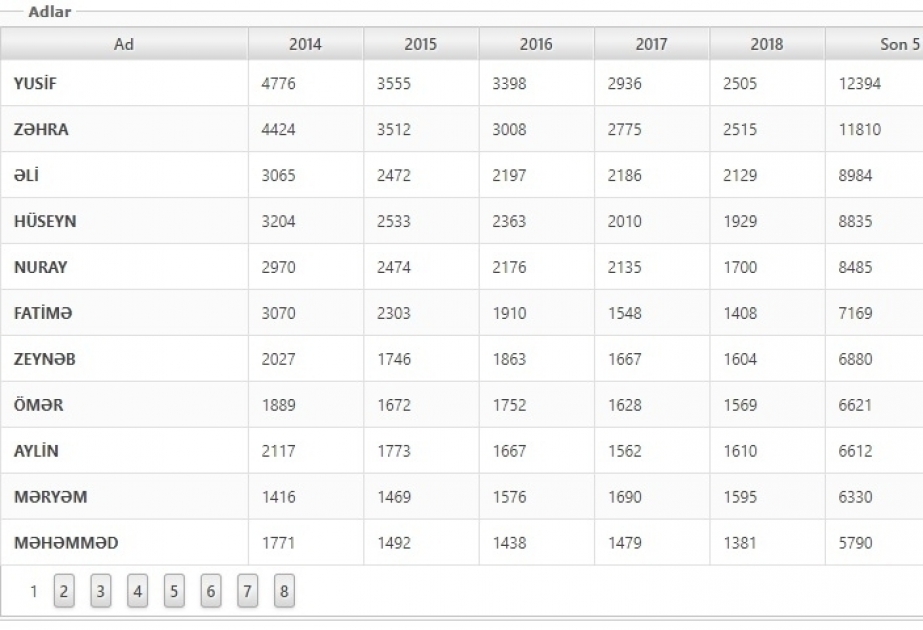
Task: Click value 2010 in the HÜSEYN row
Action: pyautogui.click(x=625, y=221)
